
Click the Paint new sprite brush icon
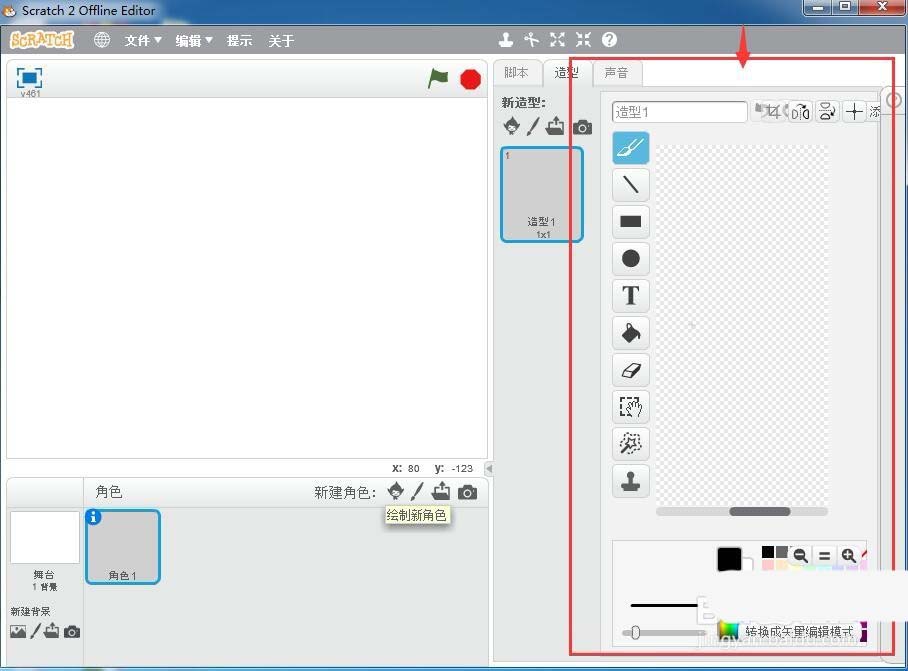coord(417,492)
